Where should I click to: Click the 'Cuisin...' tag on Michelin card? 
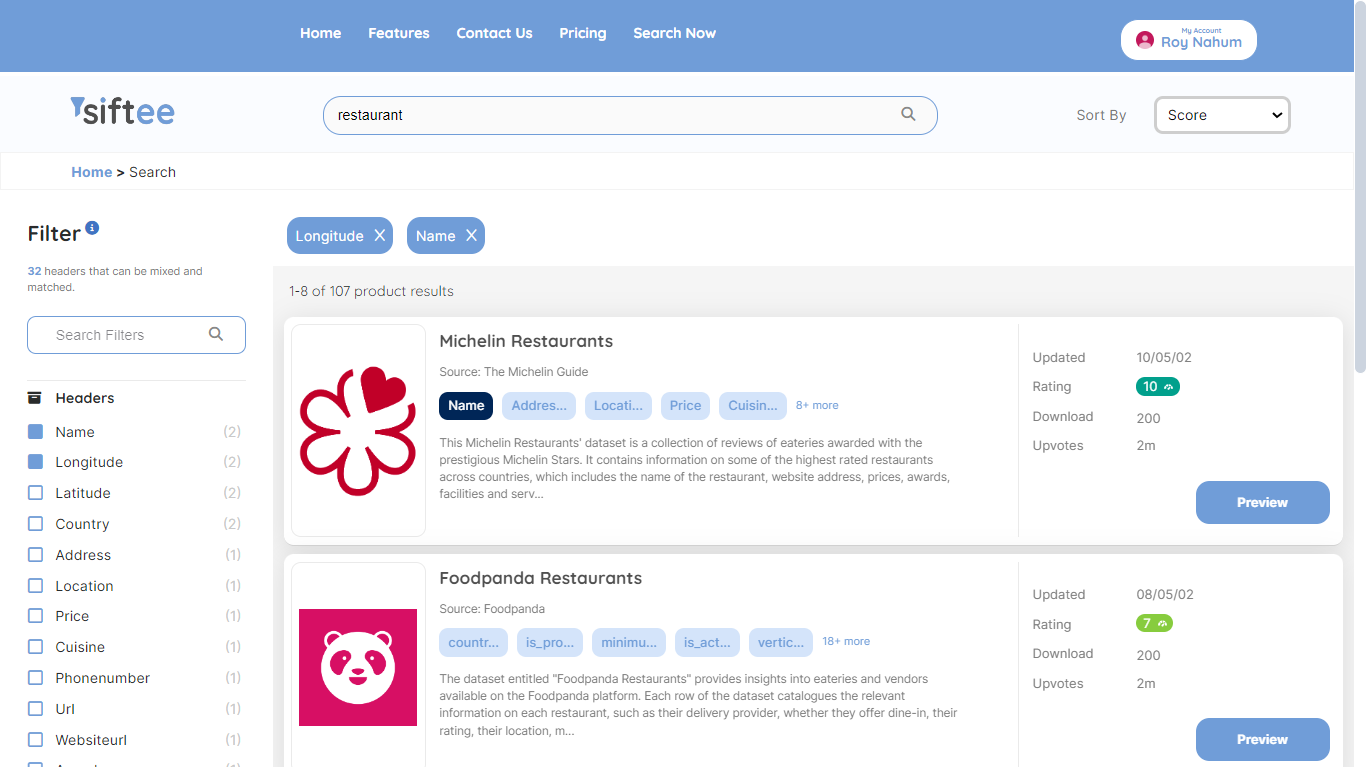coord(753,405)
